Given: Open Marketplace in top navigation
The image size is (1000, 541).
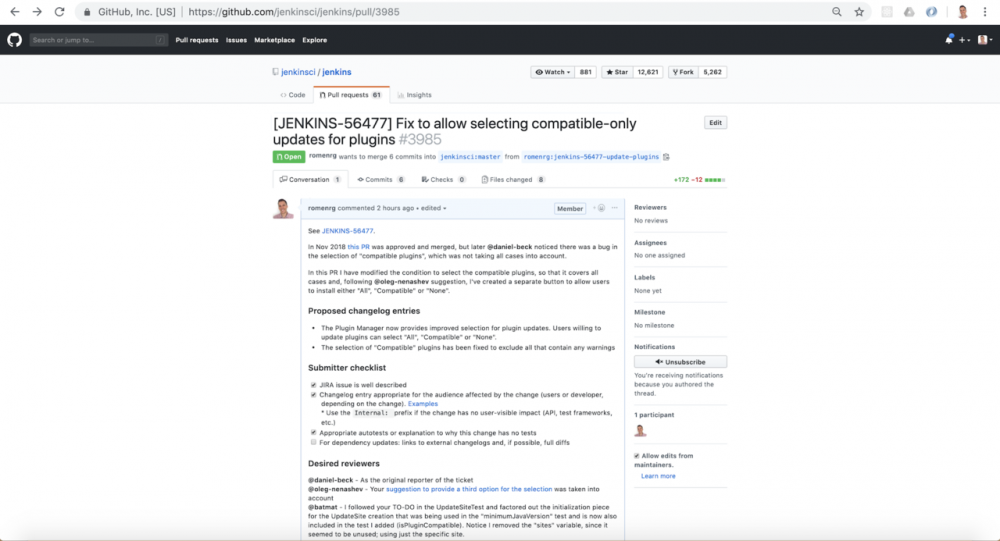Looking at the screenshot, I should click(274, 40).
